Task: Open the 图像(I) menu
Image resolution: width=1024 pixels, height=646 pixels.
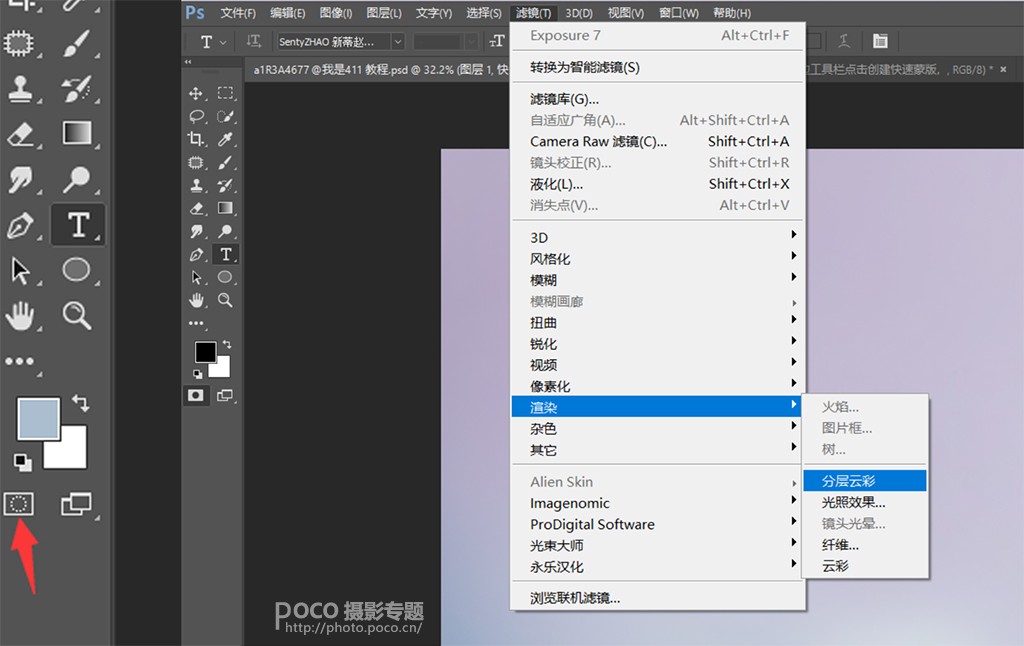Action: [x=336, y=13]
